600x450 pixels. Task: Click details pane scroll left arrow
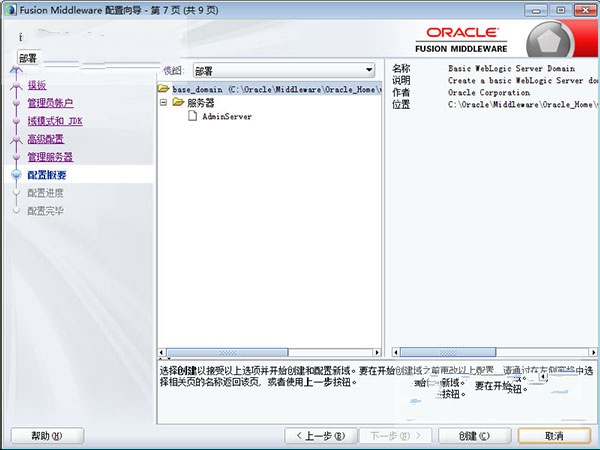coord(396,352)
